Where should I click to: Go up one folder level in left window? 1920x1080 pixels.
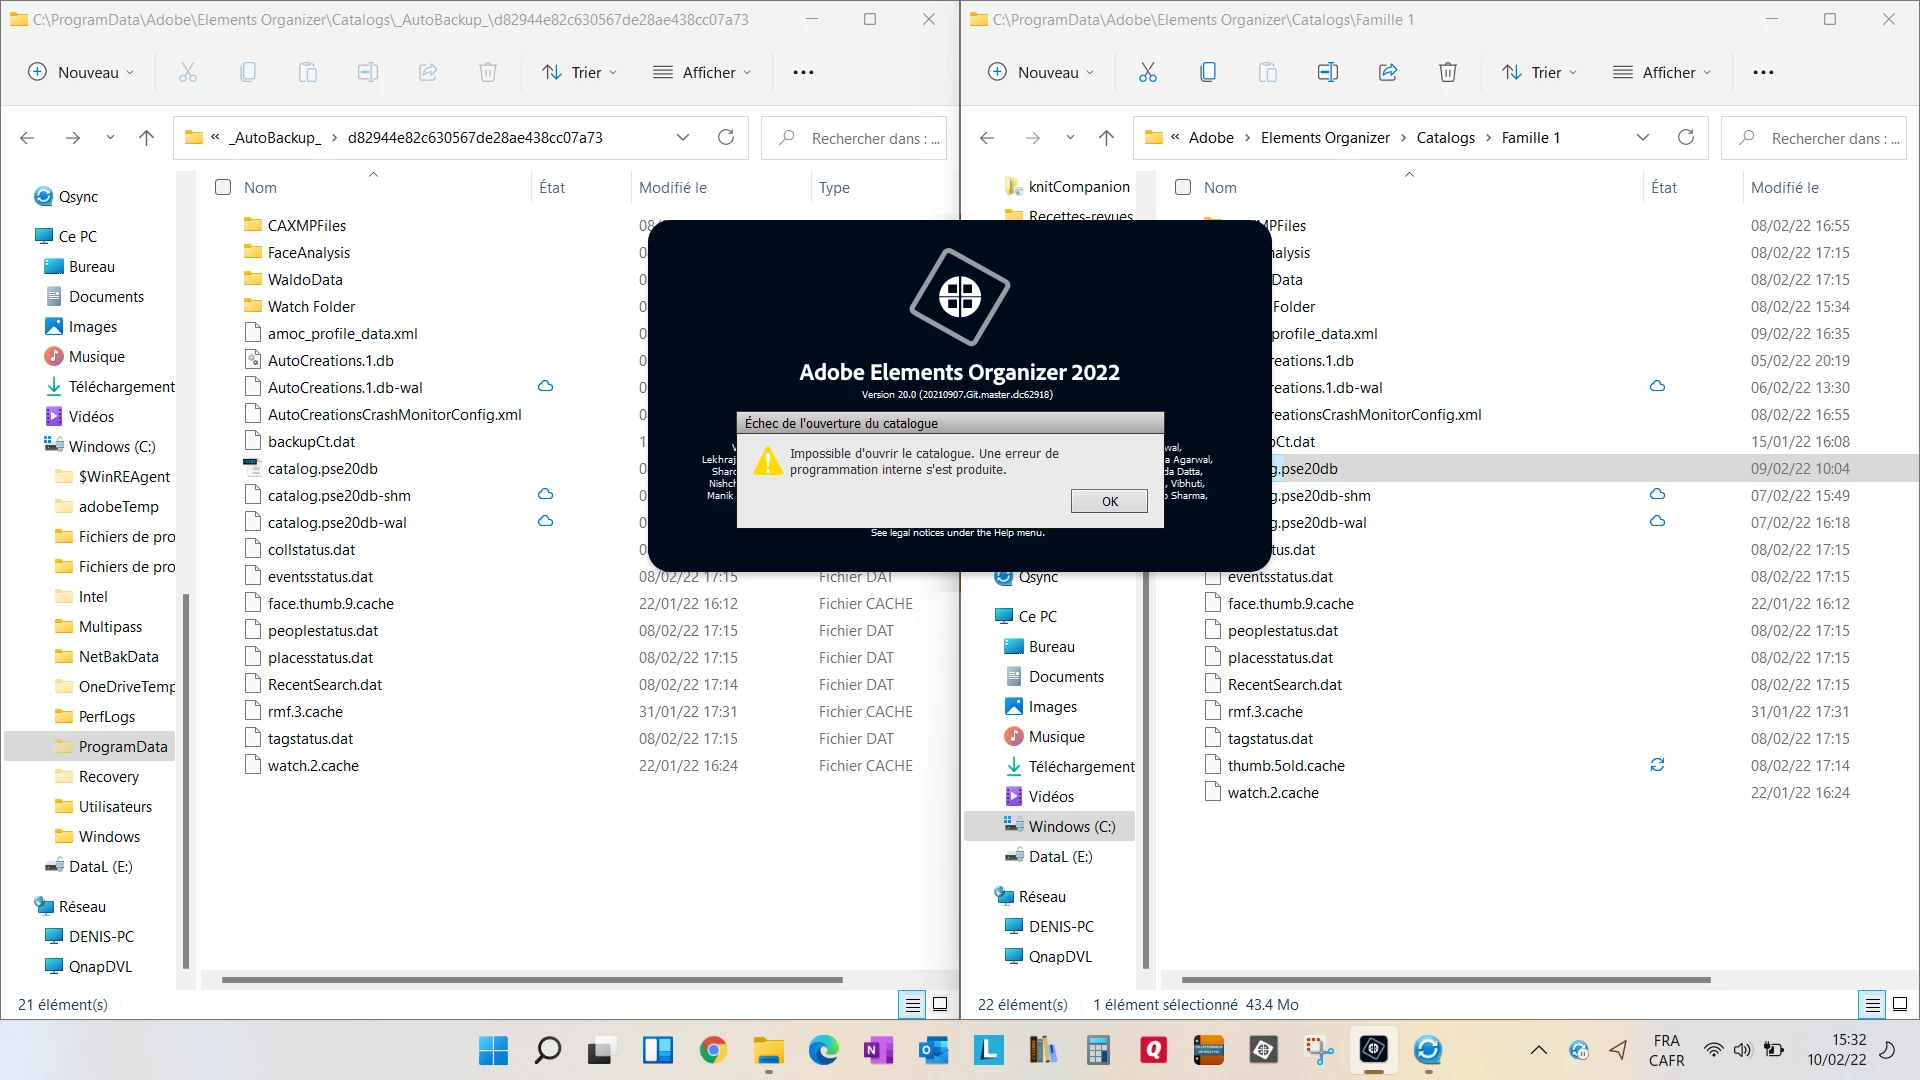[147, 138]
